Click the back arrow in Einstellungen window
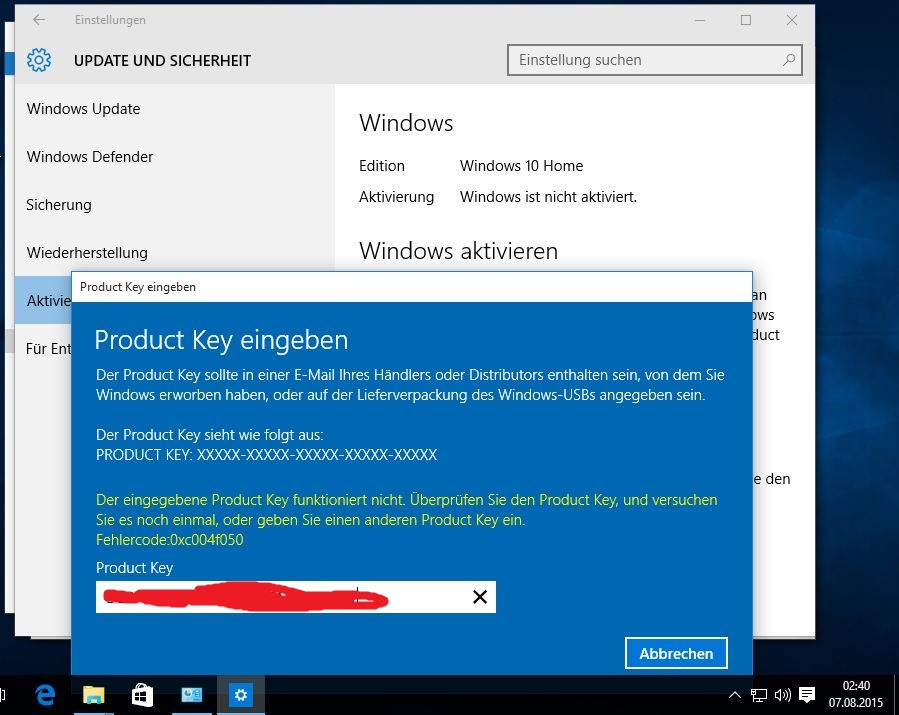 pyautogui.click(x=38, y=19)
